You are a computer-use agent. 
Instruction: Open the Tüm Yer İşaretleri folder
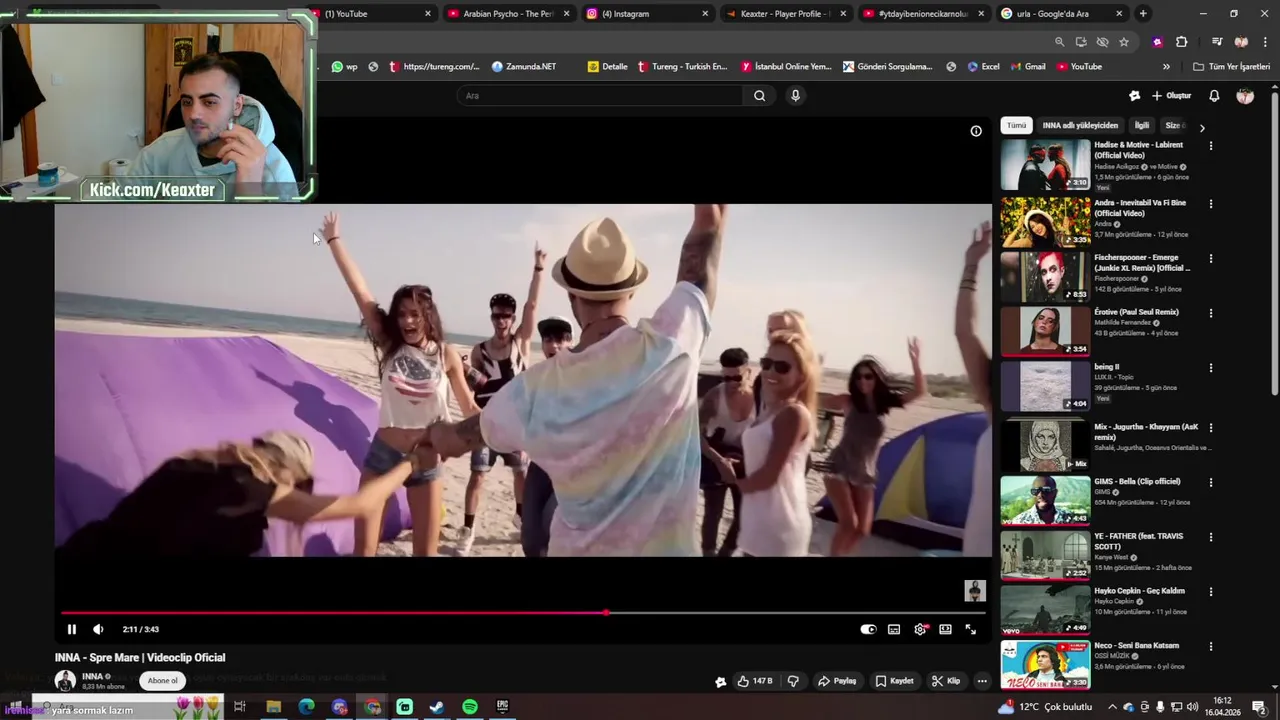pos(1232,67)
